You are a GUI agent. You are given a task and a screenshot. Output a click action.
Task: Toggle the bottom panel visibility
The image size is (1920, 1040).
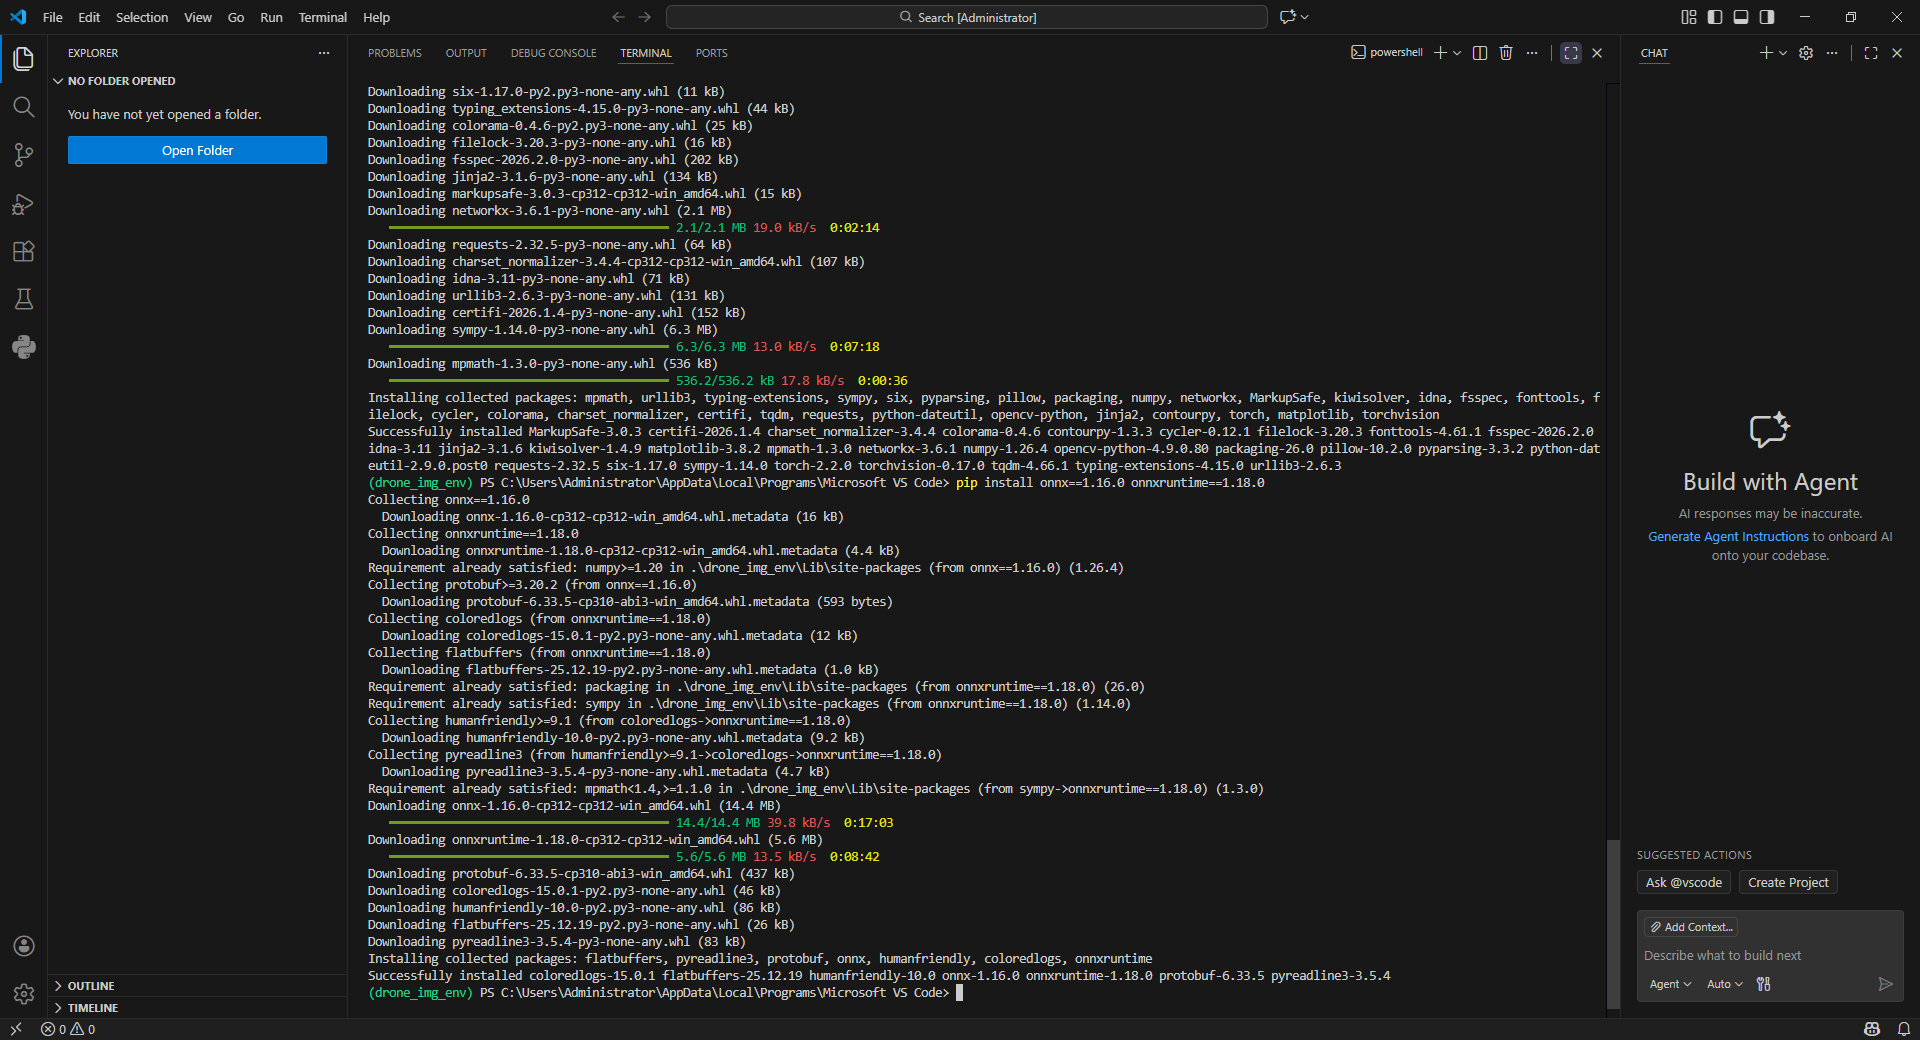pyautogui.click(x=1741, y=17)
